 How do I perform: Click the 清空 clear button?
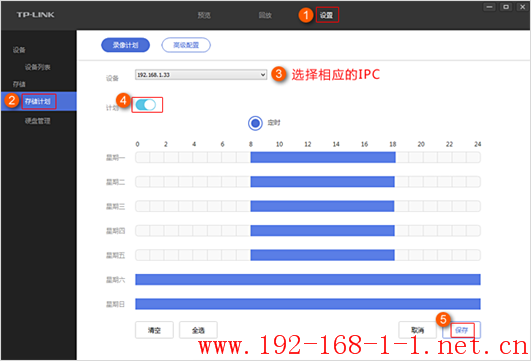(154, 330)
